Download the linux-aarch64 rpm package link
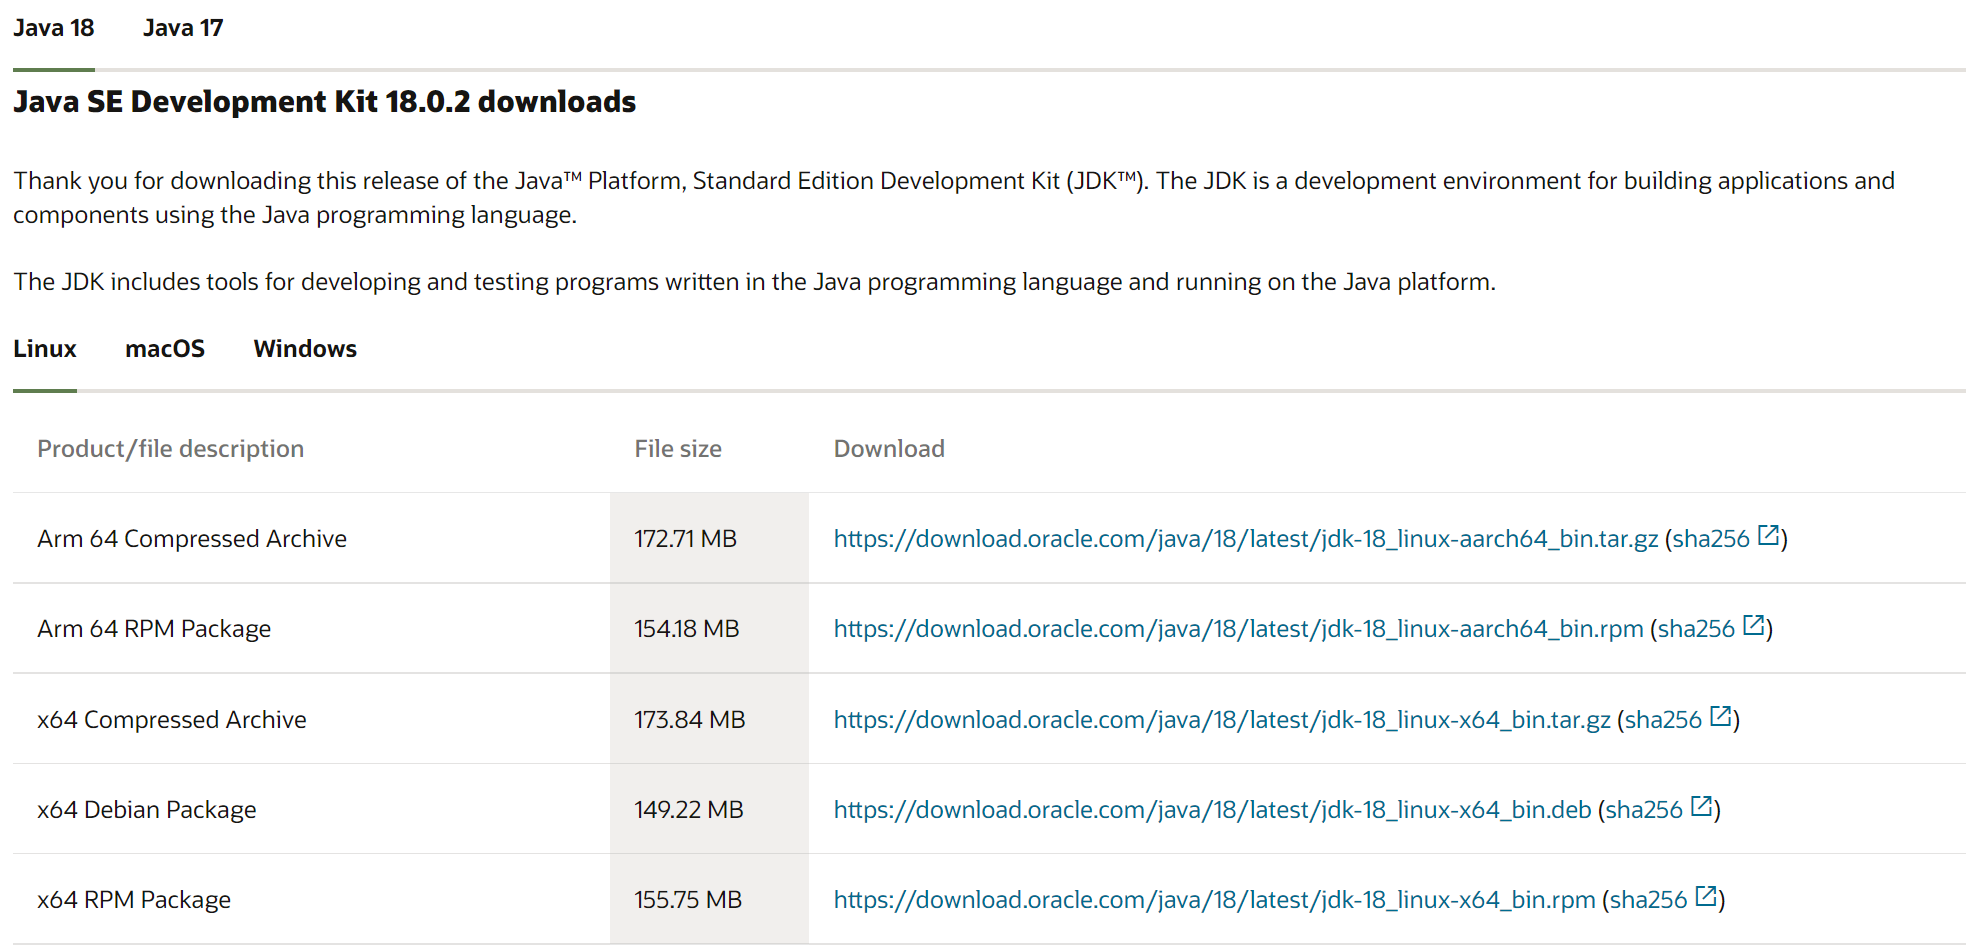The width and height of the screenshot is (1966, 950). pos(1239,629)
